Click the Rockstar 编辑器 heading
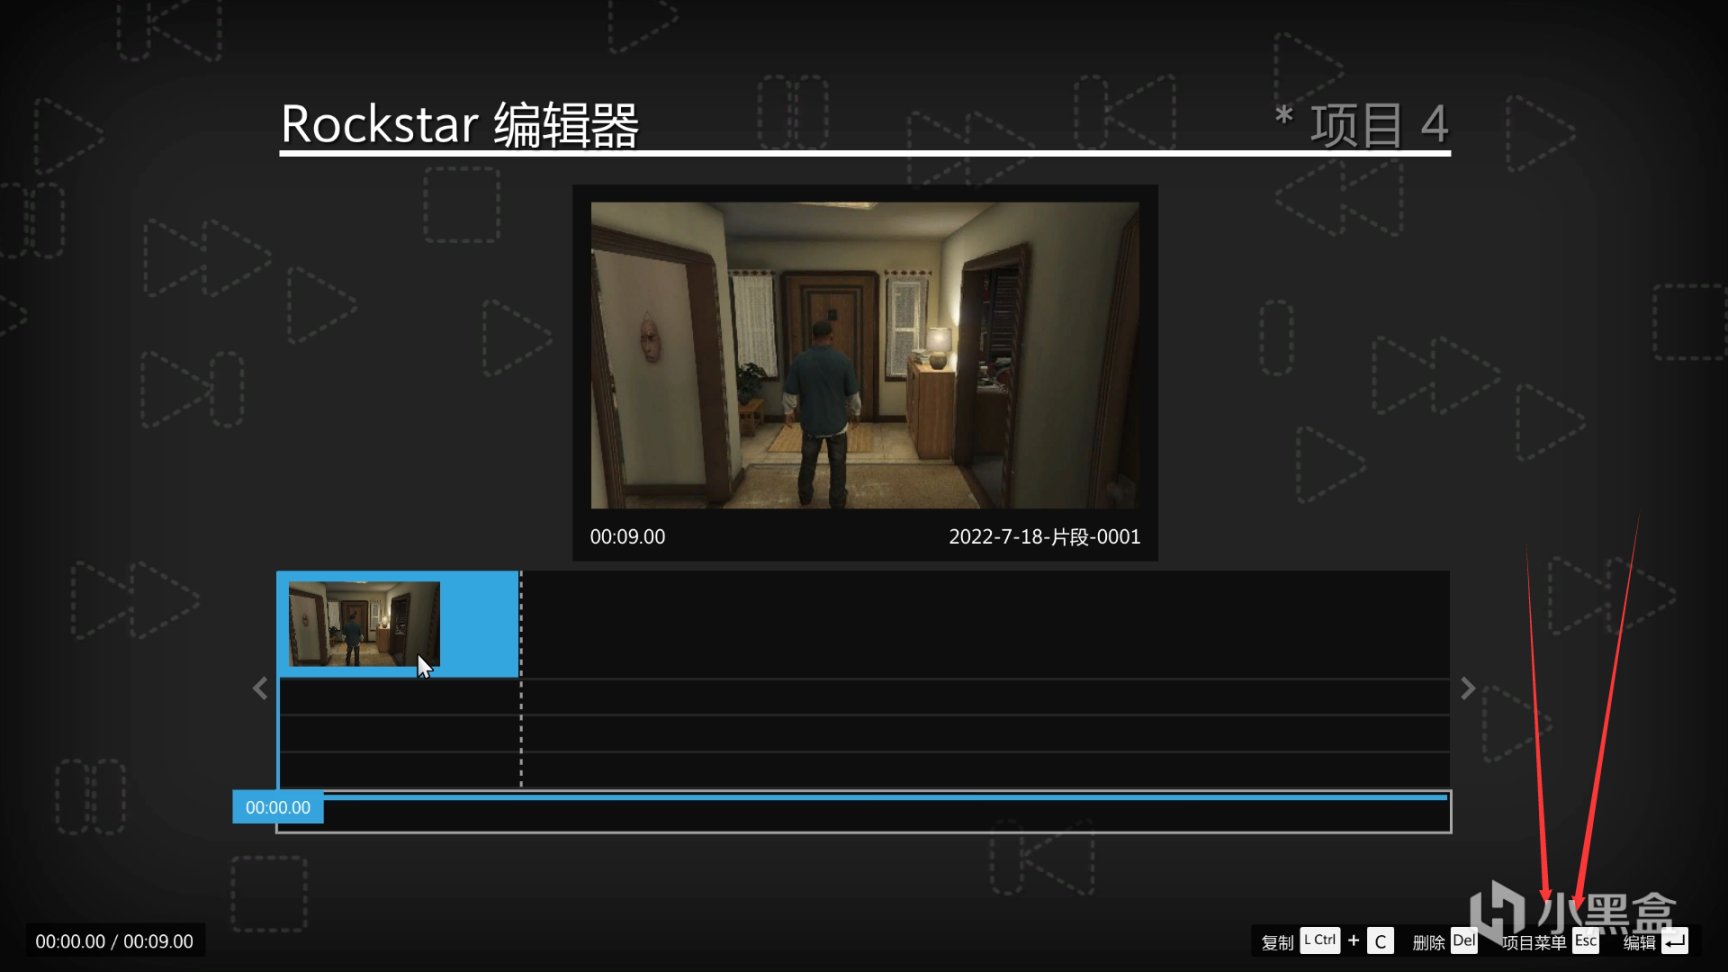The width and height of the screenshot is (1728, 972). click(460, 125)
